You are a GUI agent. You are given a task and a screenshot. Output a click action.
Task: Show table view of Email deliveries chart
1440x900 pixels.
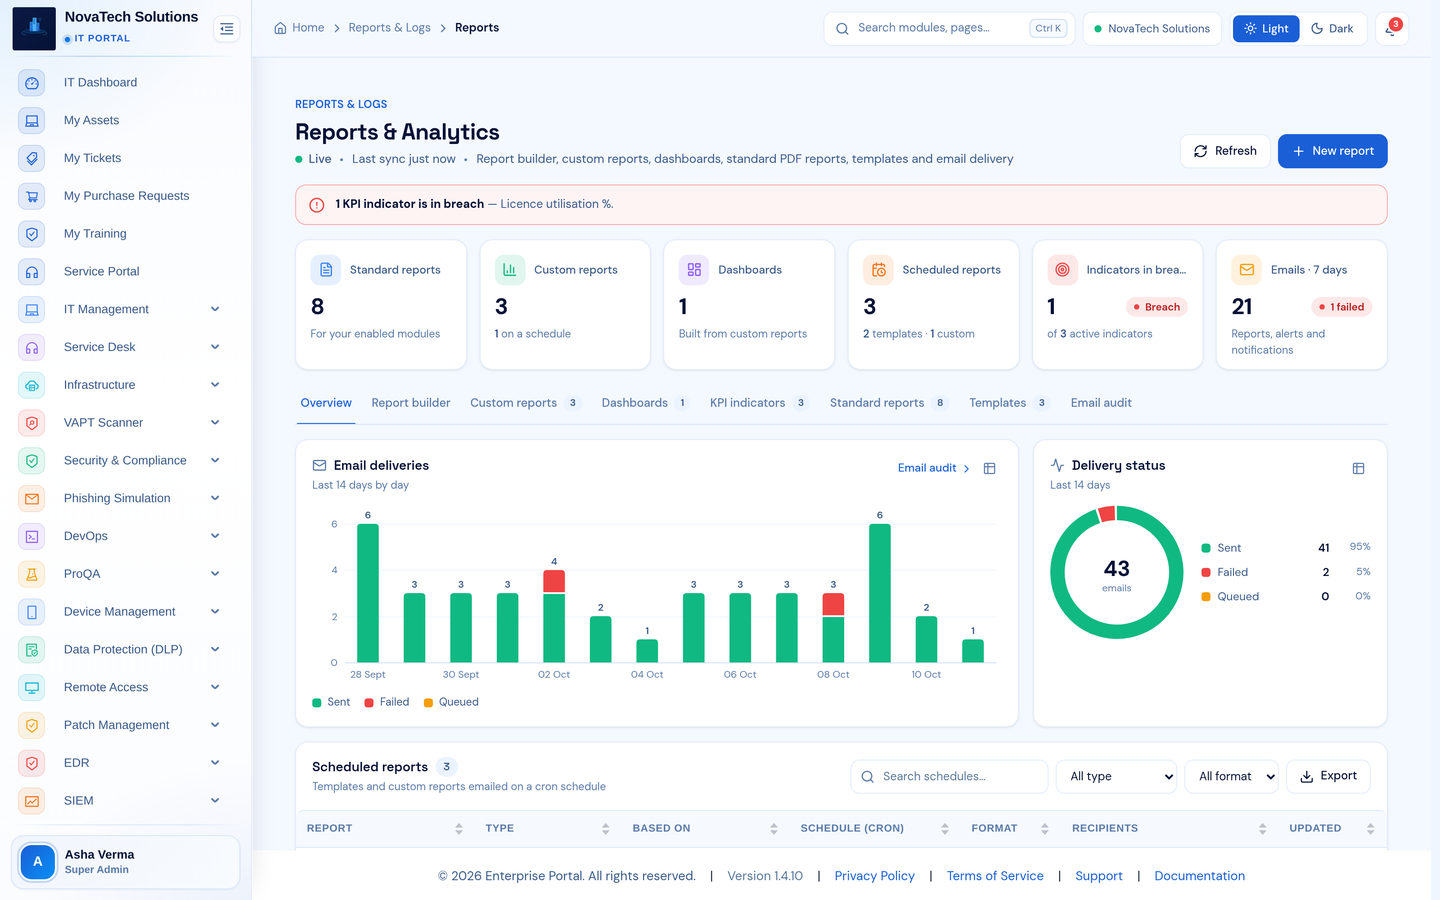coord(989,468)
